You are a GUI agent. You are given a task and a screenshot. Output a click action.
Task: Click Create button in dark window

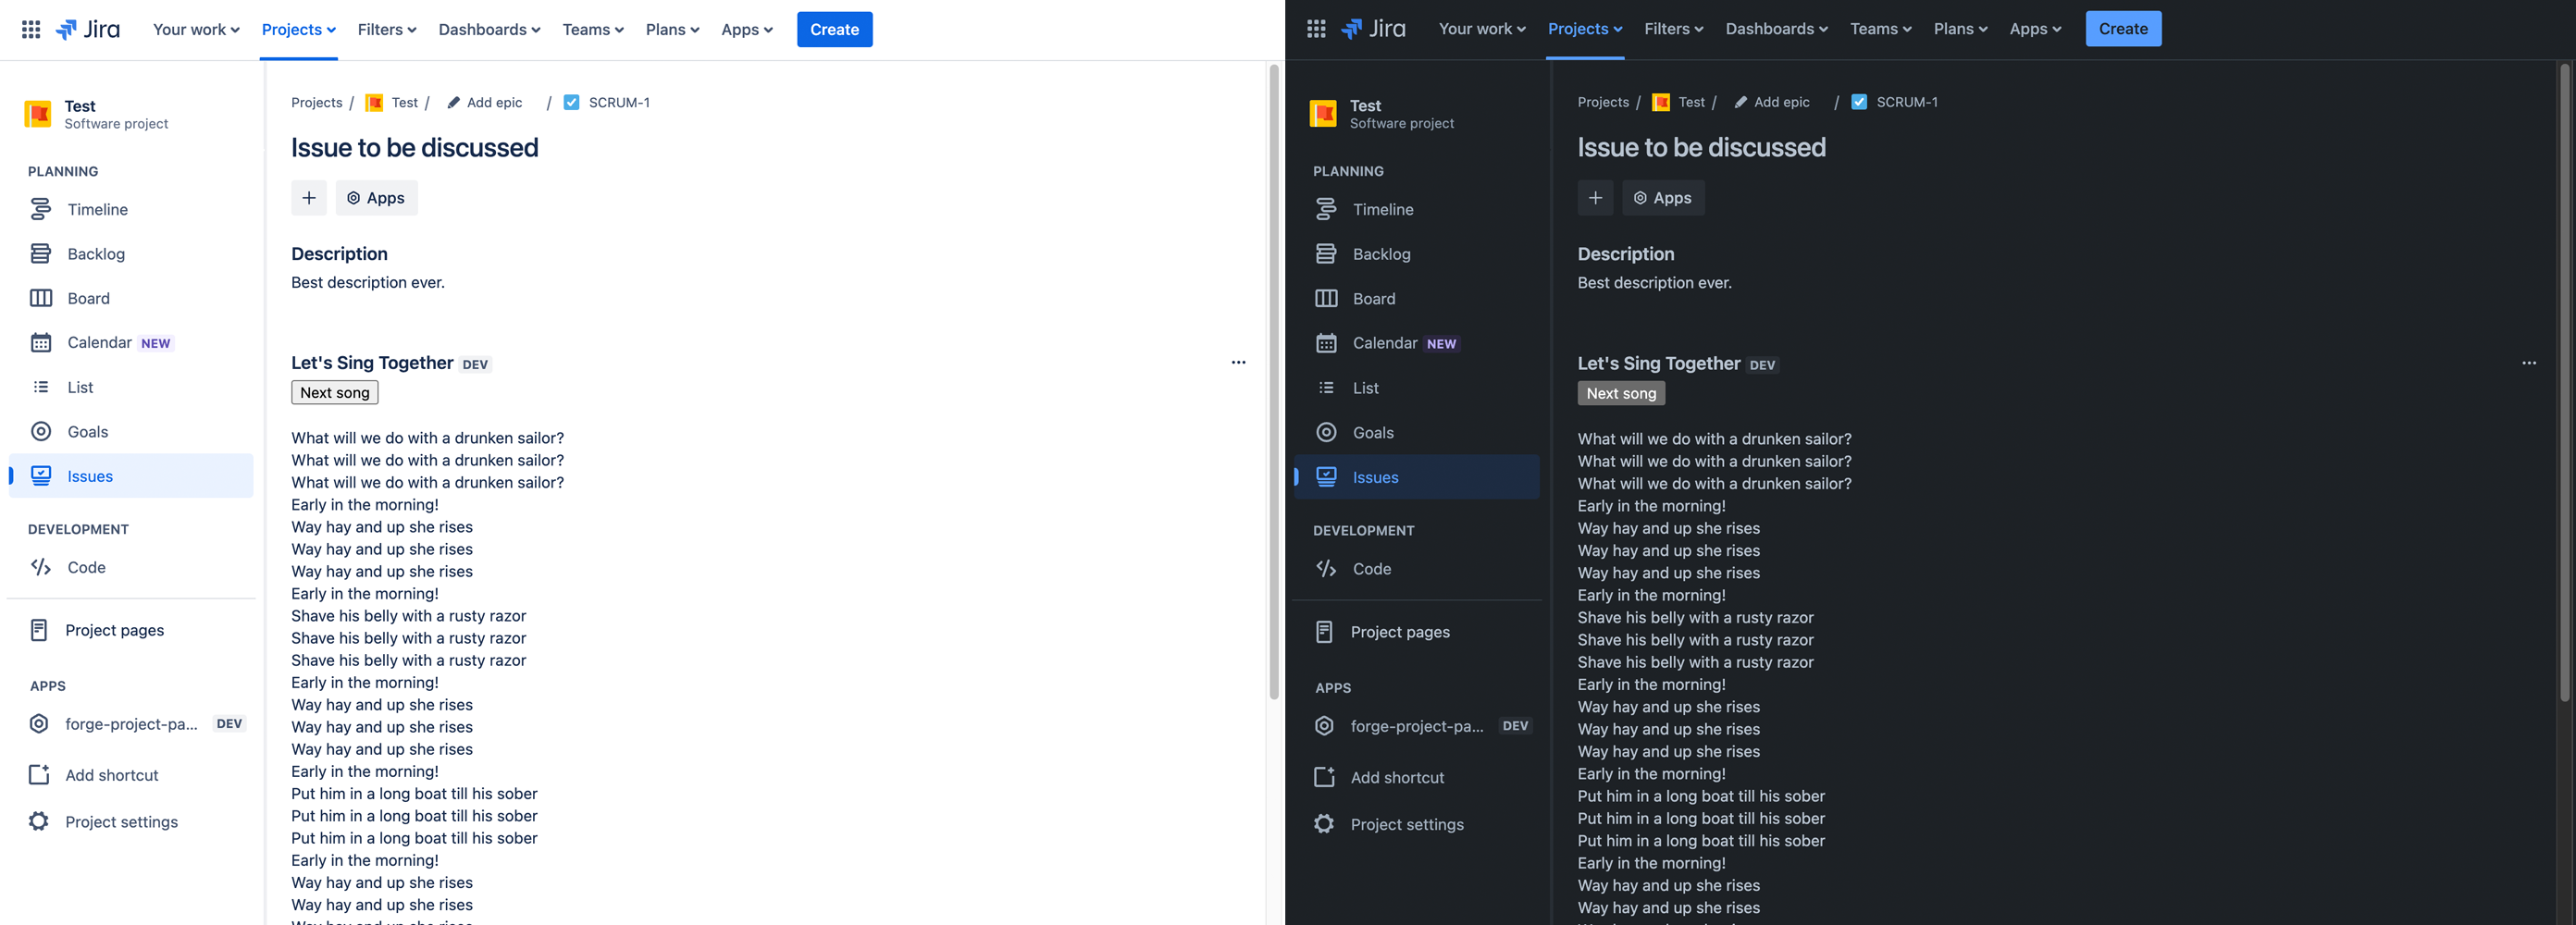2123,29
